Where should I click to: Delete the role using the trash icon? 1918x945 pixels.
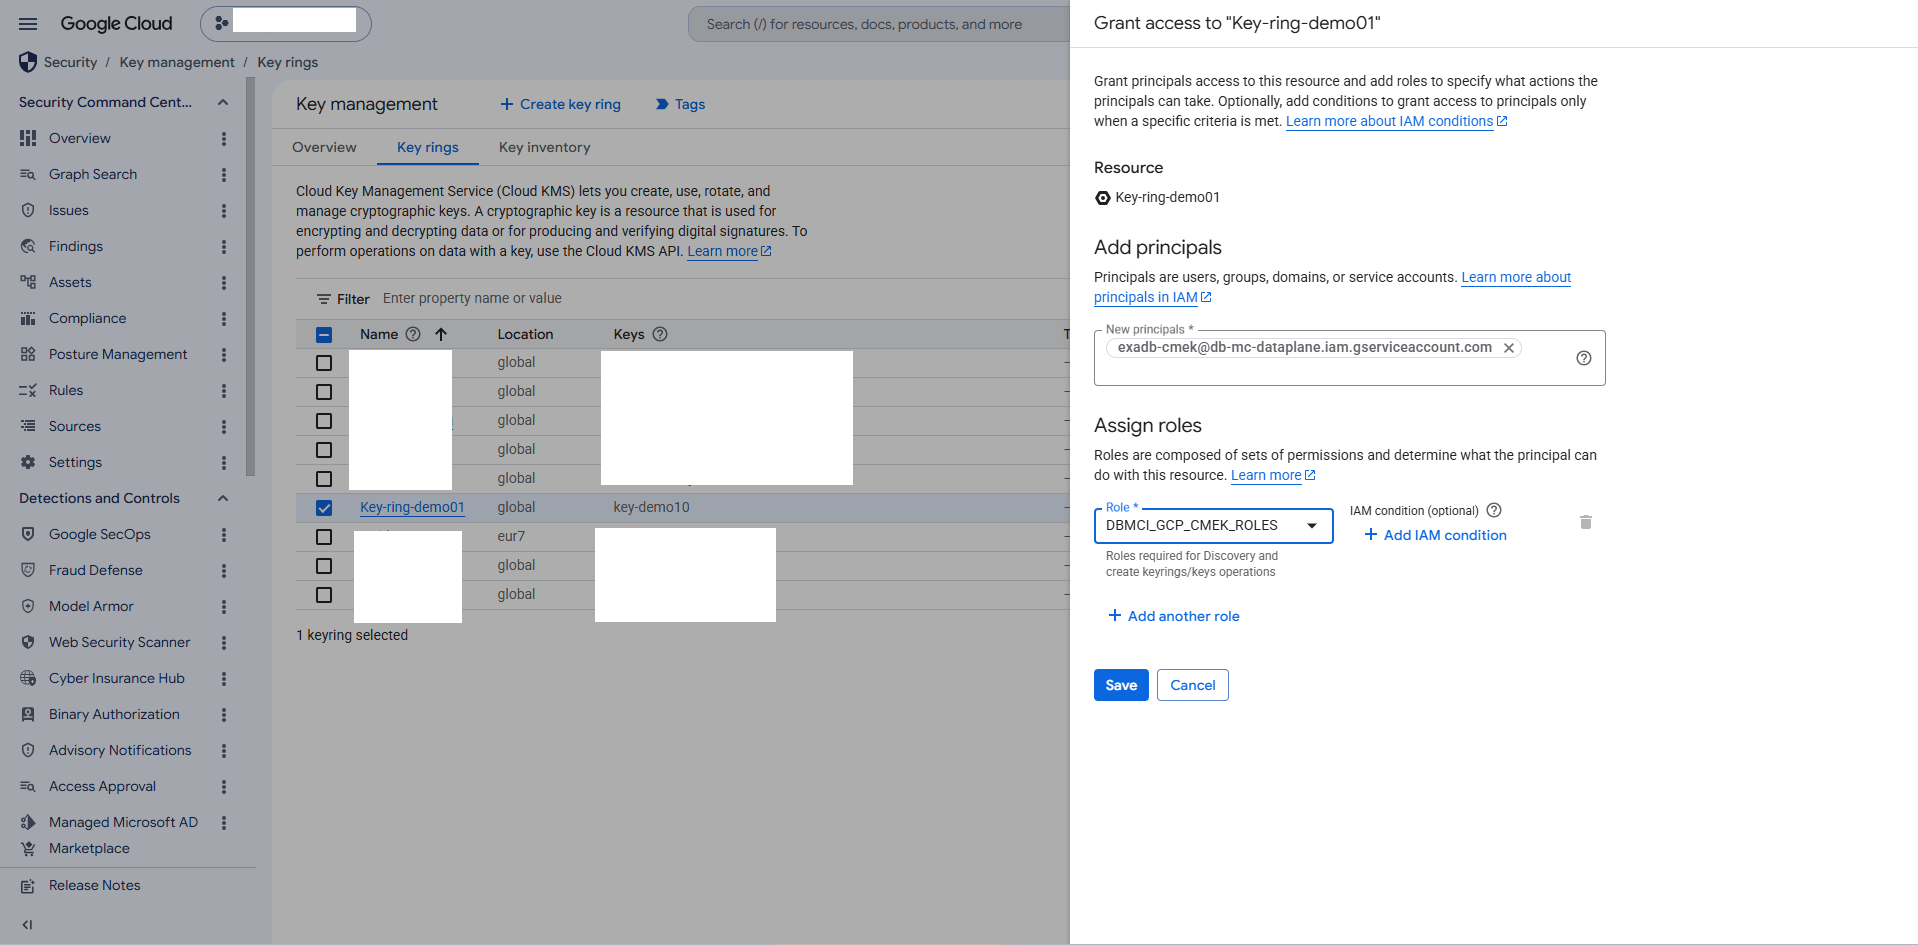pos(1585,522)
